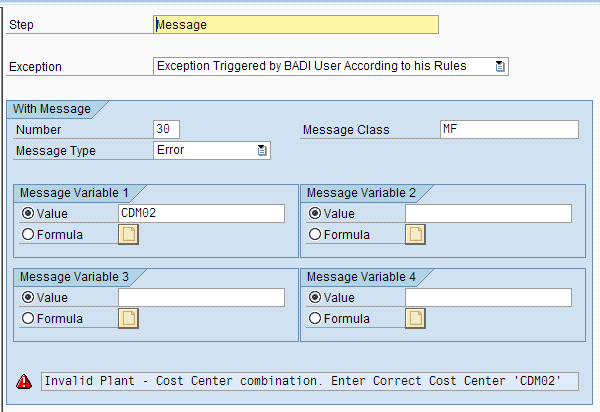600x412 pixels.
Task: Edit the message Number field
Action: pos(166,129)
